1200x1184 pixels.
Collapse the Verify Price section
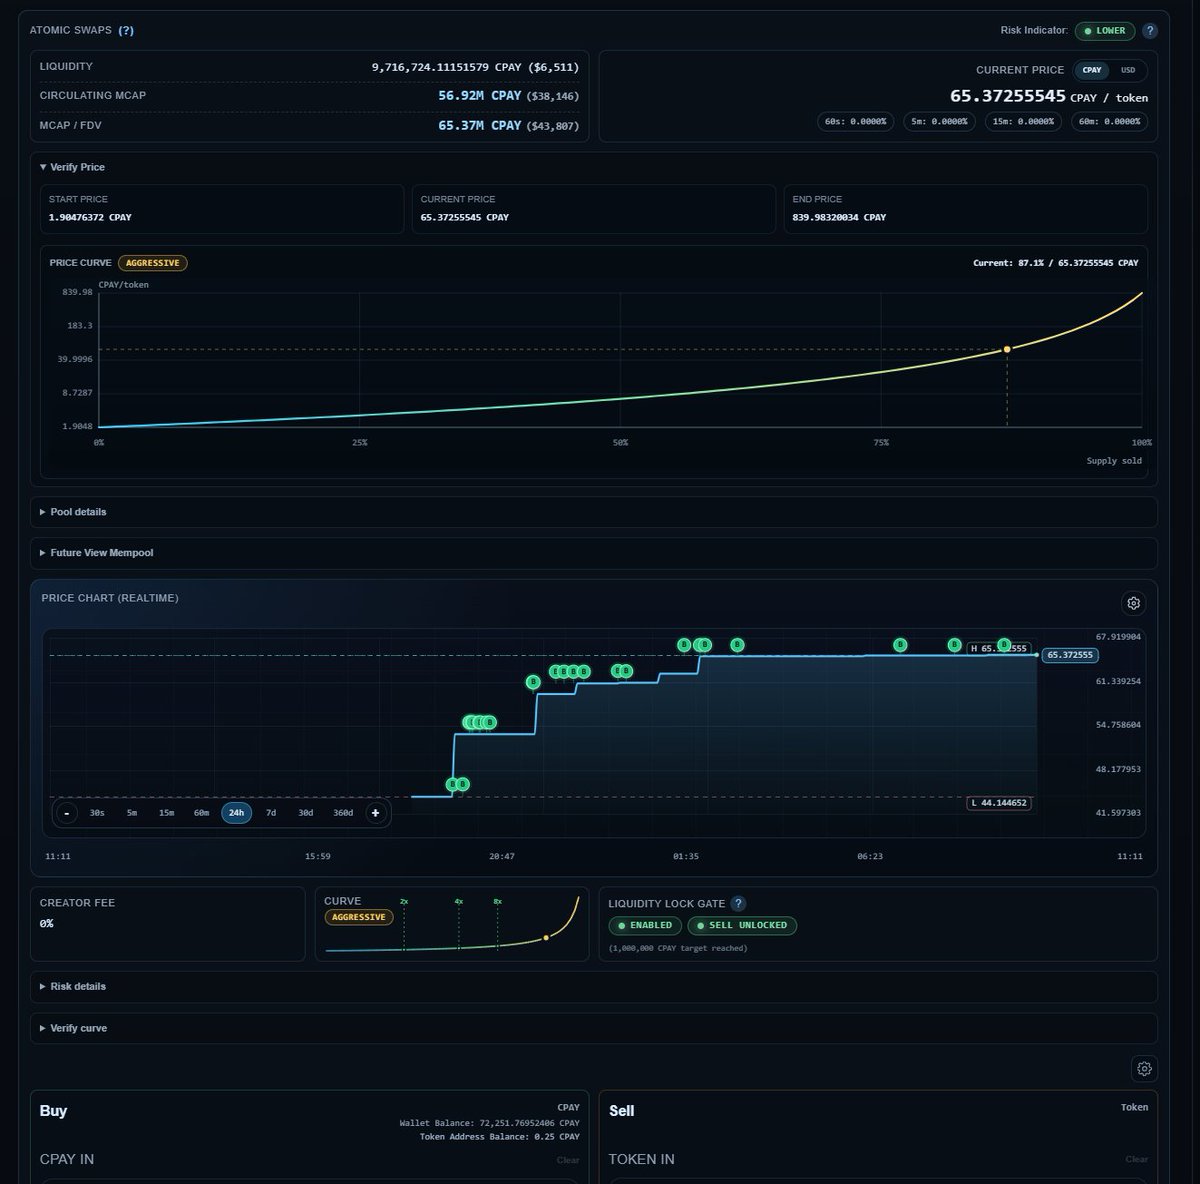tap(72, 167)
